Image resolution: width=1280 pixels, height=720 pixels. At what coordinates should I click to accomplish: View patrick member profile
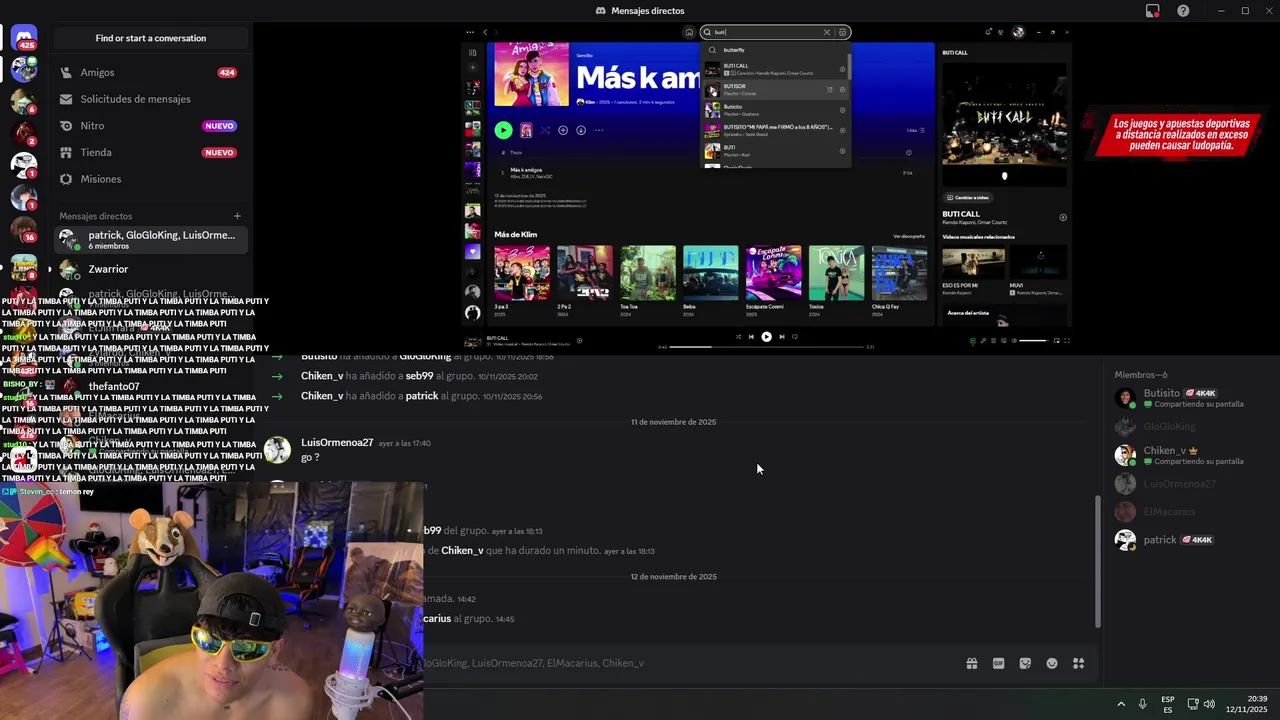click(x=1190, y=540)
